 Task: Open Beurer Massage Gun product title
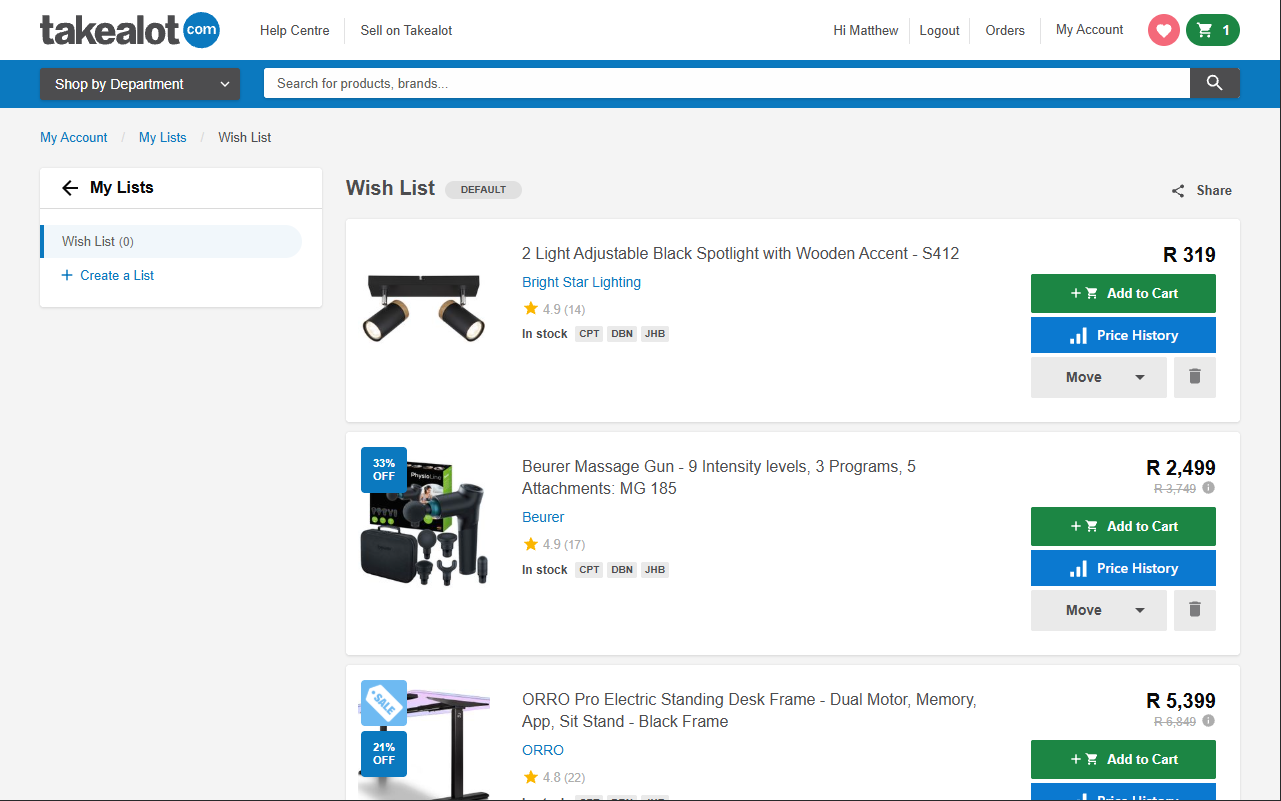coord(719,477)
